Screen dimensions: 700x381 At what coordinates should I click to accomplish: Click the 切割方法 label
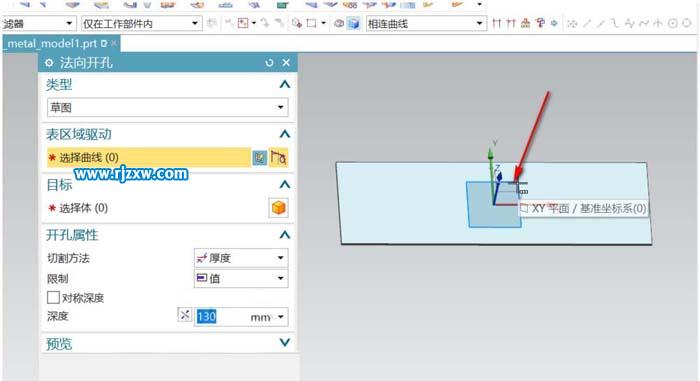point(68,258)
